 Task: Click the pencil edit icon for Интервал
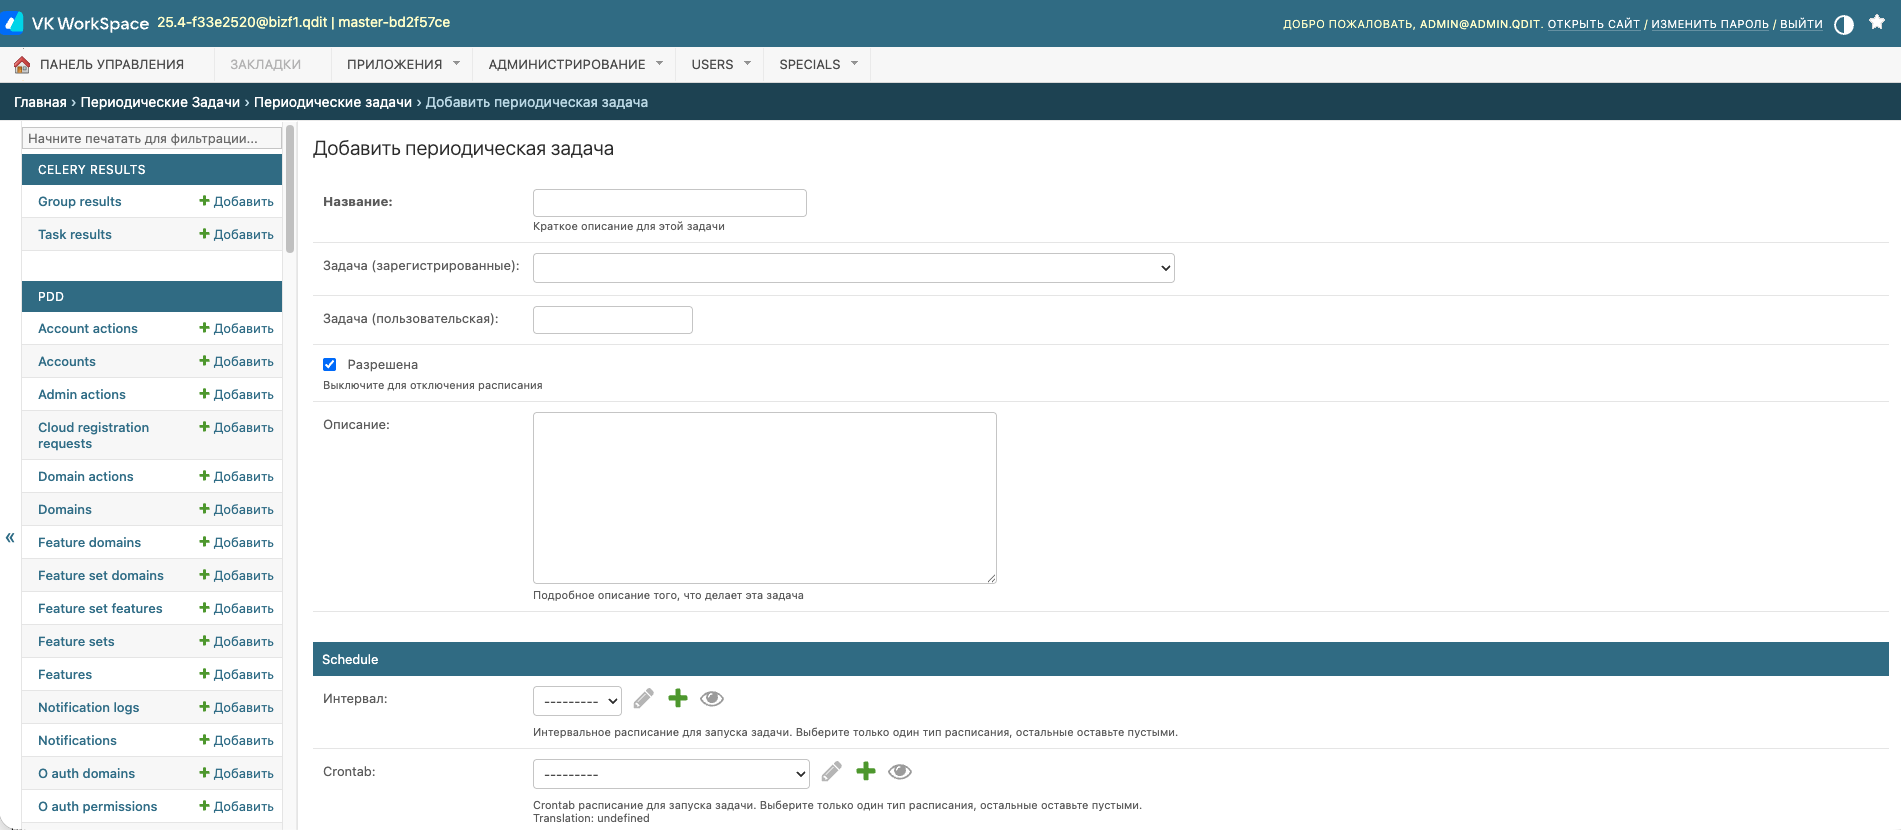[x=644, y=698]
